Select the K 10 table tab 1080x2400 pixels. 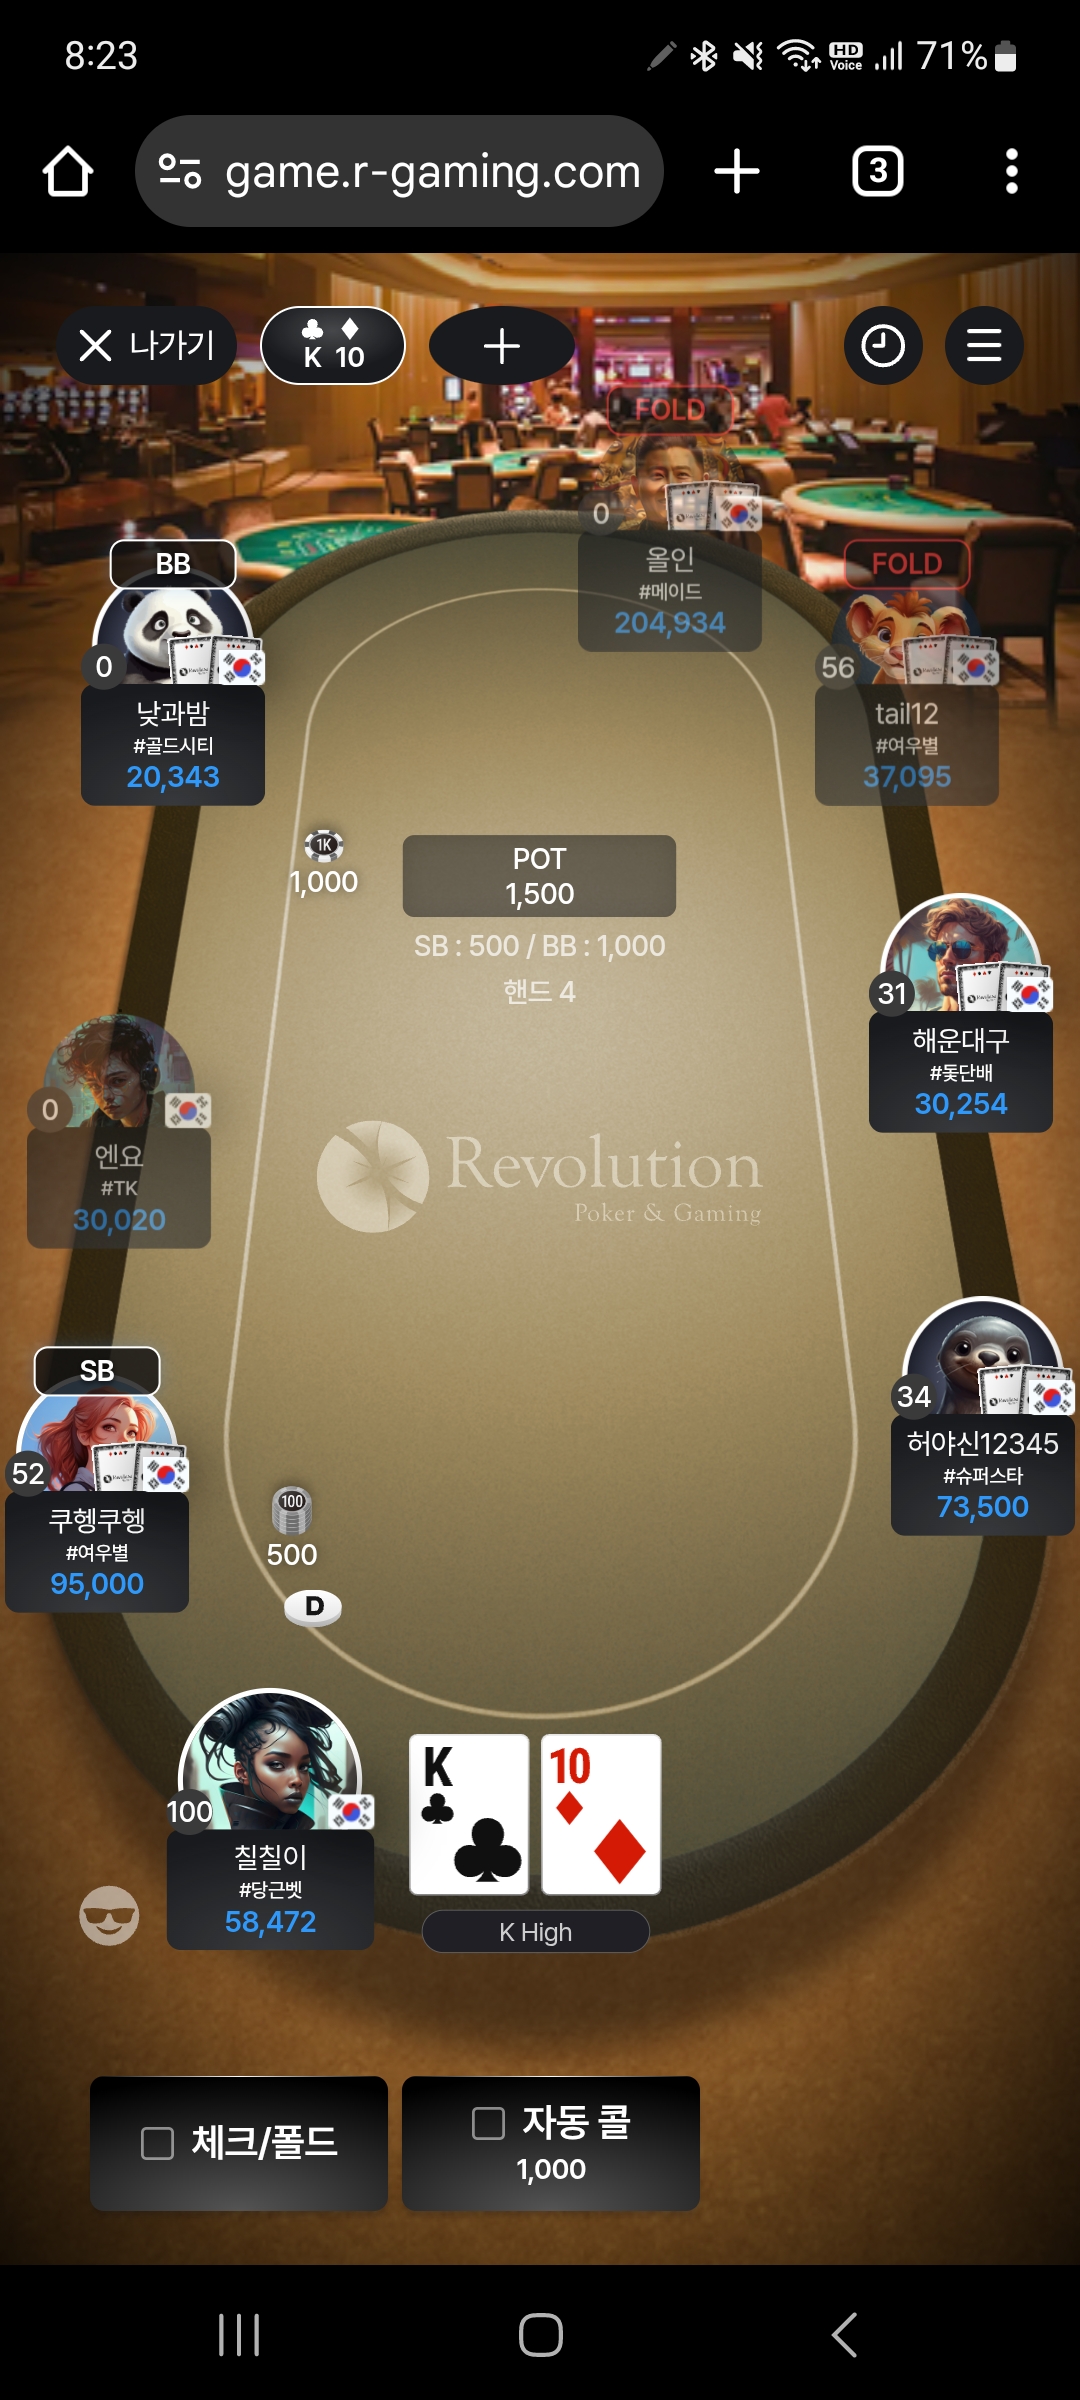tap(333, 346)
